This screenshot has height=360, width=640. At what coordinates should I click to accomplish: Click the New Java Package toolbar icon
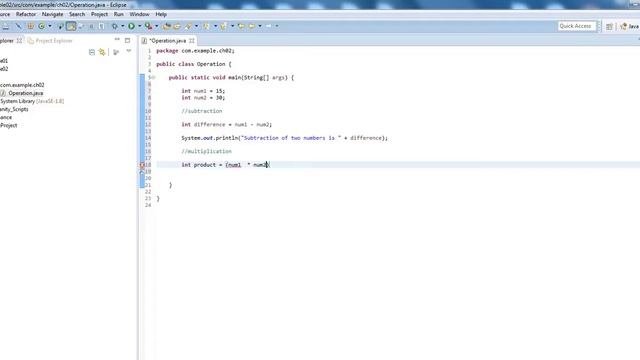(x=31, y=26)
